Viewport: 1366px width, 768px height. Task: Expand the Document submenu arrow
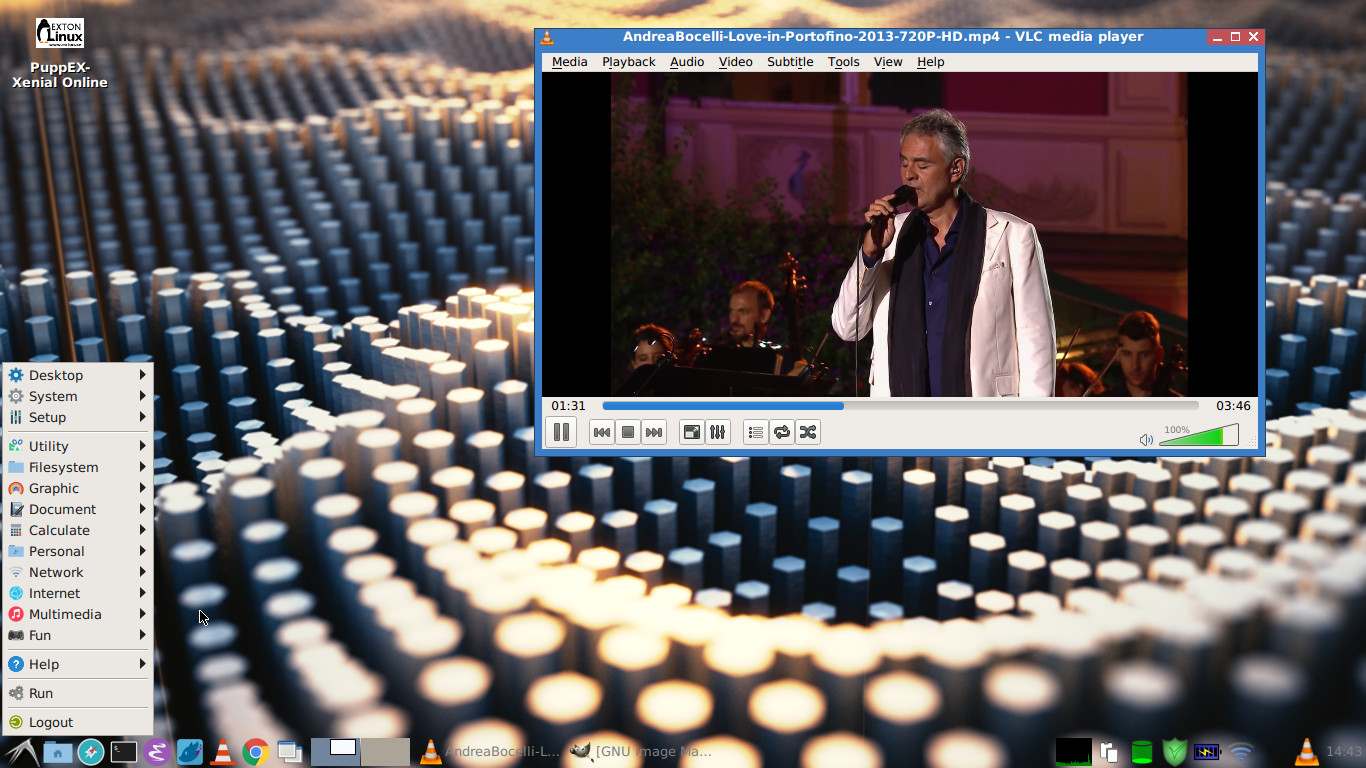pyautogui.click(x=143, y=509)
